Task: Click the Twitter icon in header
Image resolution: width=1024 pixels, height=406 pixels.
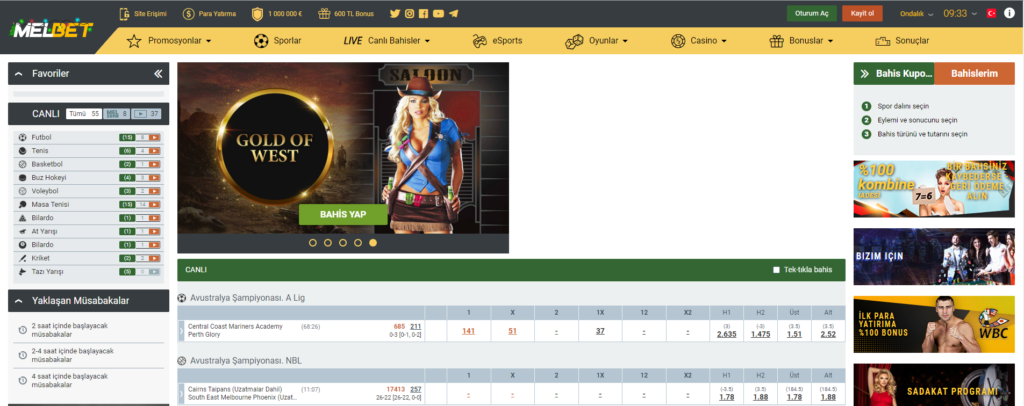Action: pyautogui.click(x=395, y=14)
